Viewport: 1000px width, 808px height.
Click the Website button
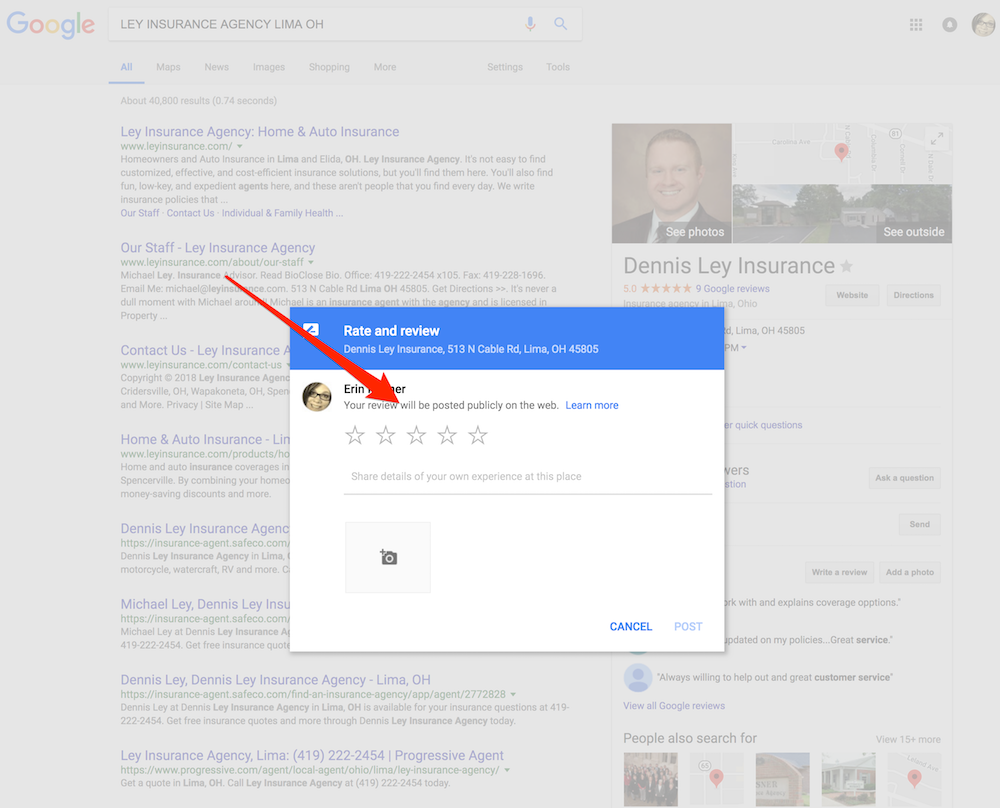tap(852, 295)
